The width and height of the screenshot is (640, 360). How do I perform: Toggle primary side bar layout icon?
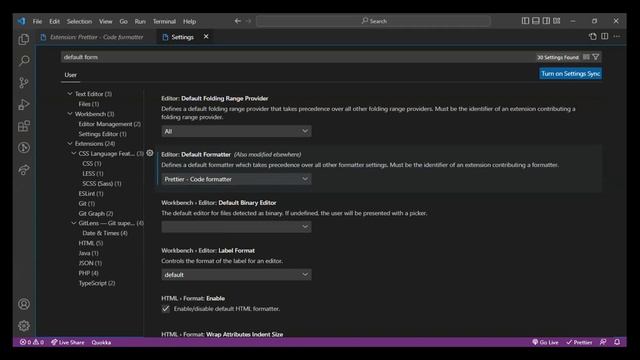point(525,21)
